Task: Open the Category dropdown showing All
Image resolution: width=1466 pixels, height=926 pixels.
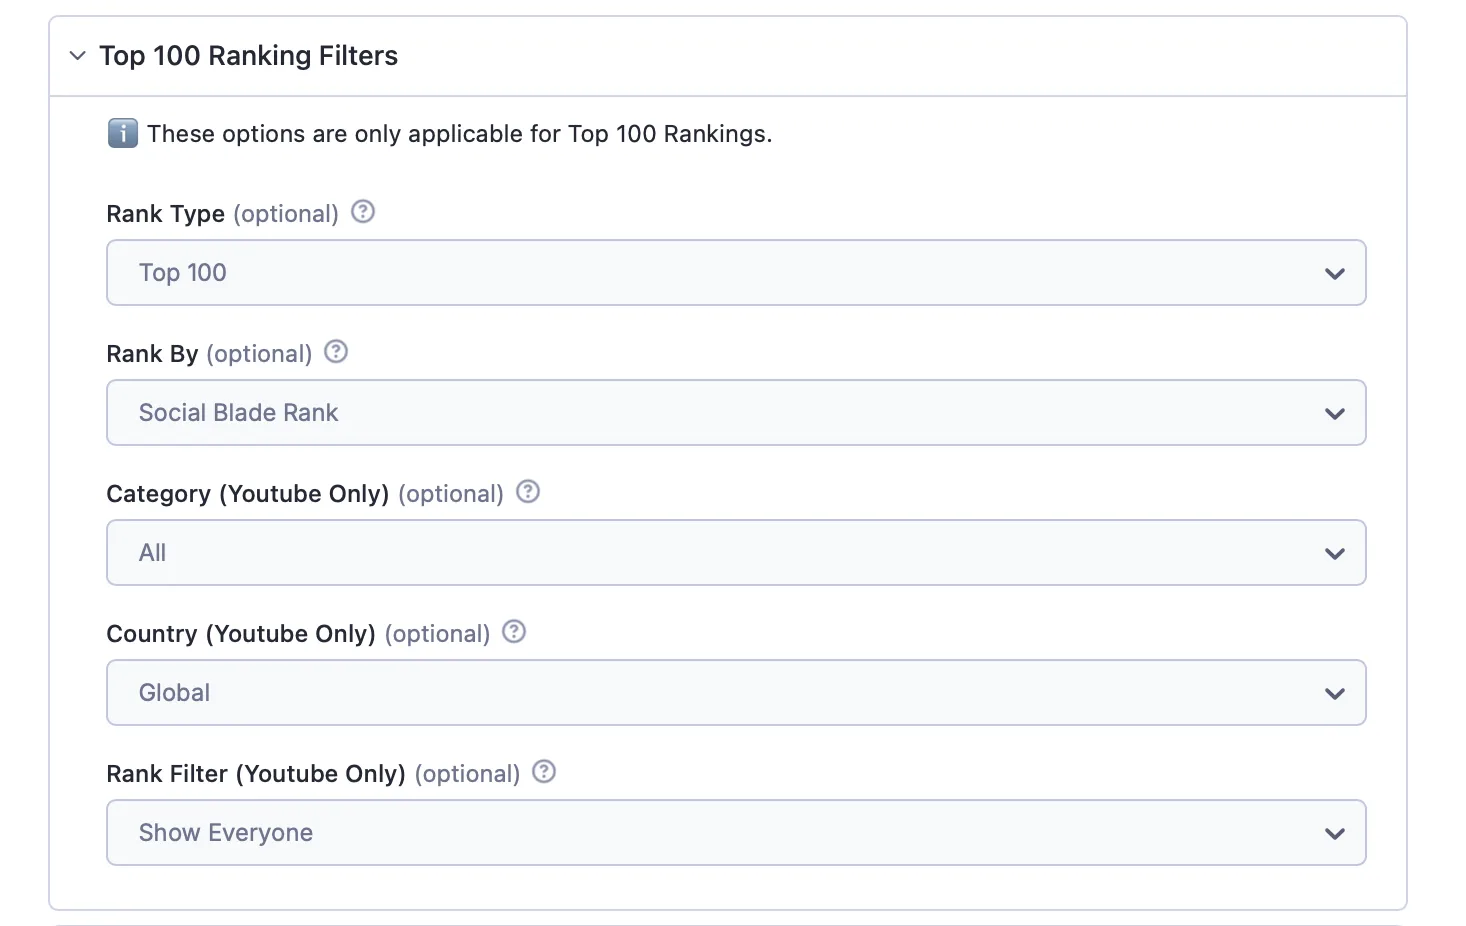Action: [x=736, y=553]
